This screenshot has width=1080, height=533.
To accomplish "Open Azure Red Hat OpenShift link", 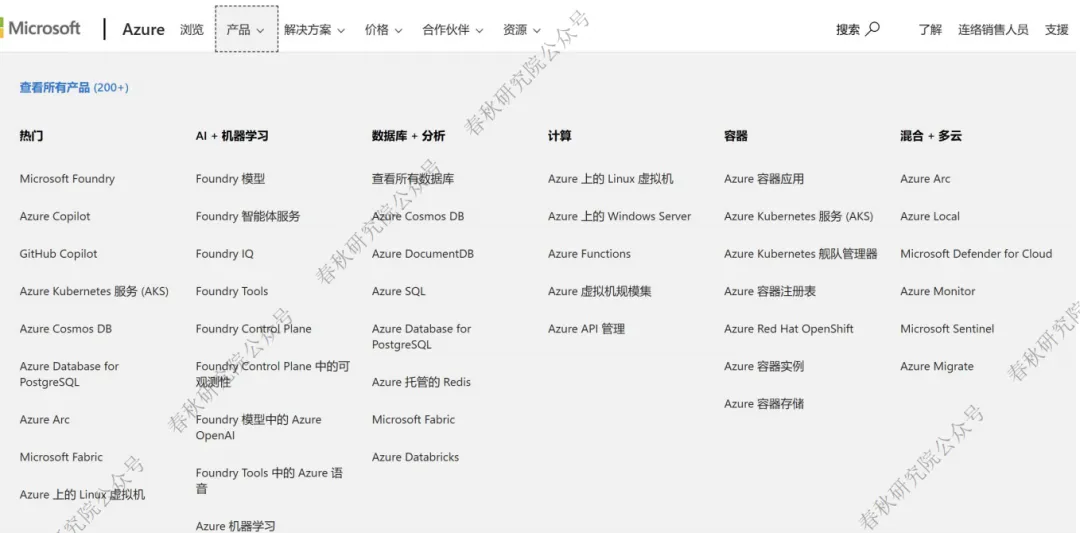I will (x=789, y=328).
